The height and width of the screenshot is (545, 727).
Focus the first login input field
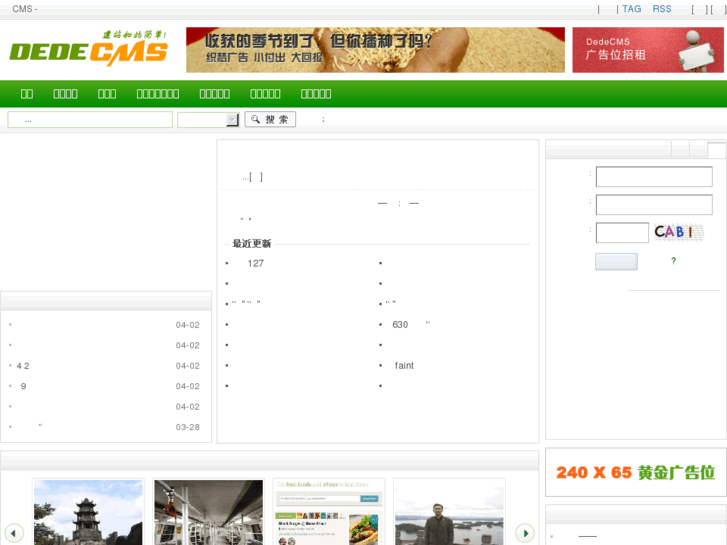(x=654, y=177)
